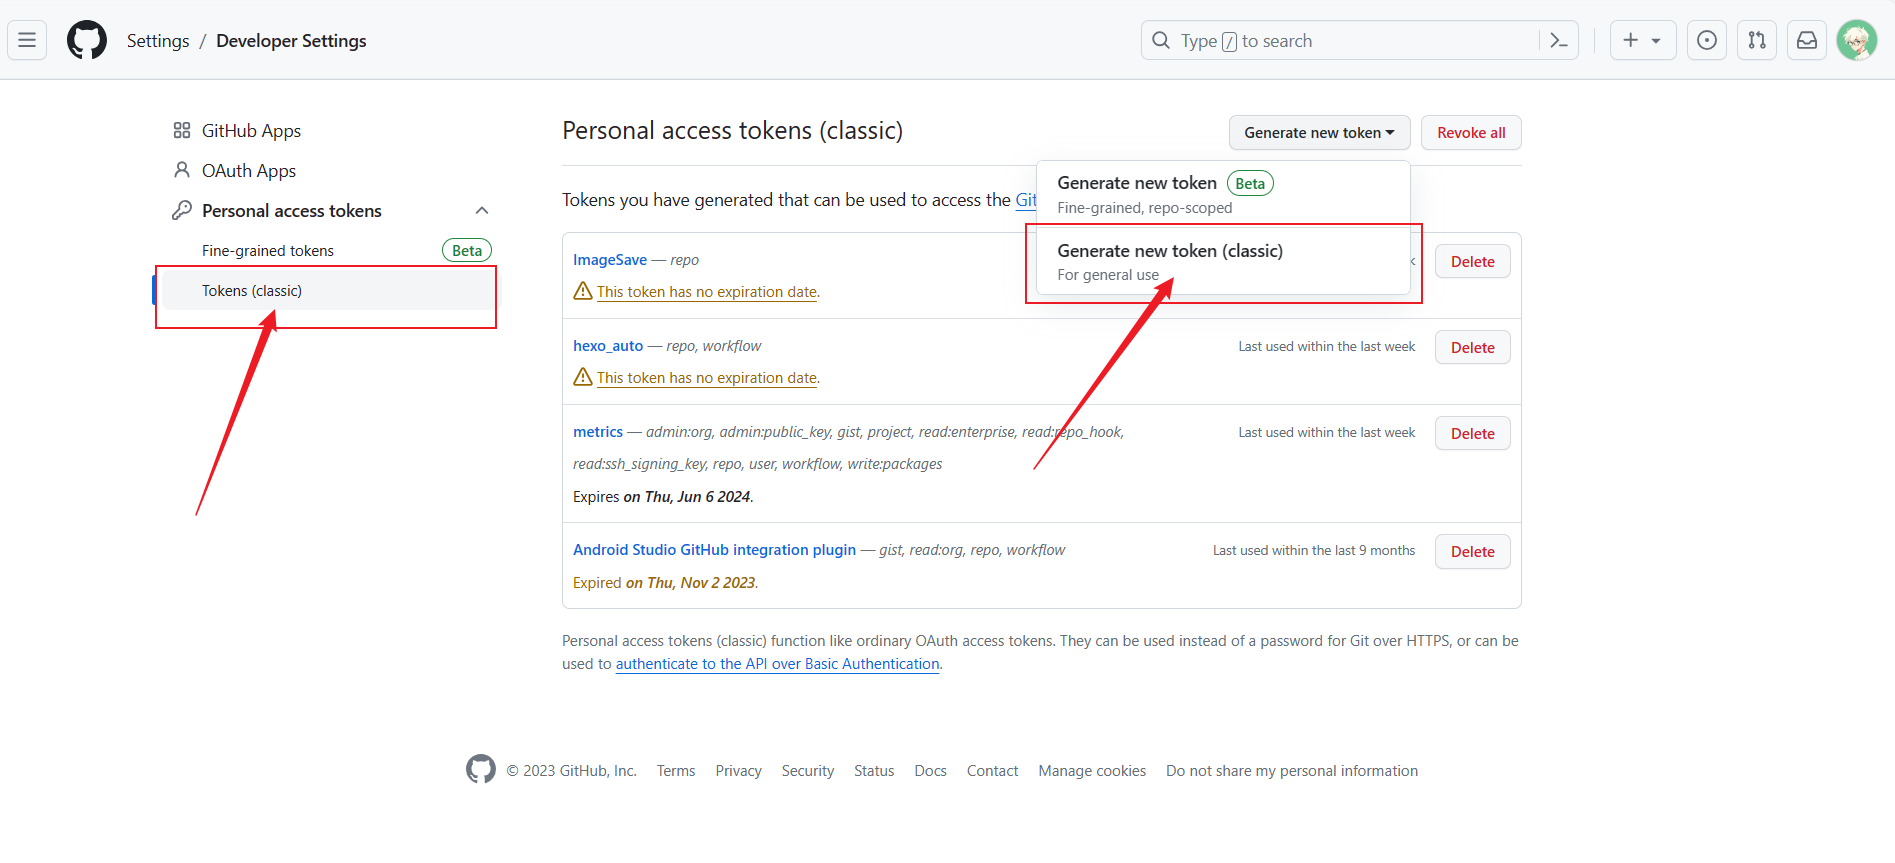Click the ImageSave warning triangle icon

click(583, 291)
